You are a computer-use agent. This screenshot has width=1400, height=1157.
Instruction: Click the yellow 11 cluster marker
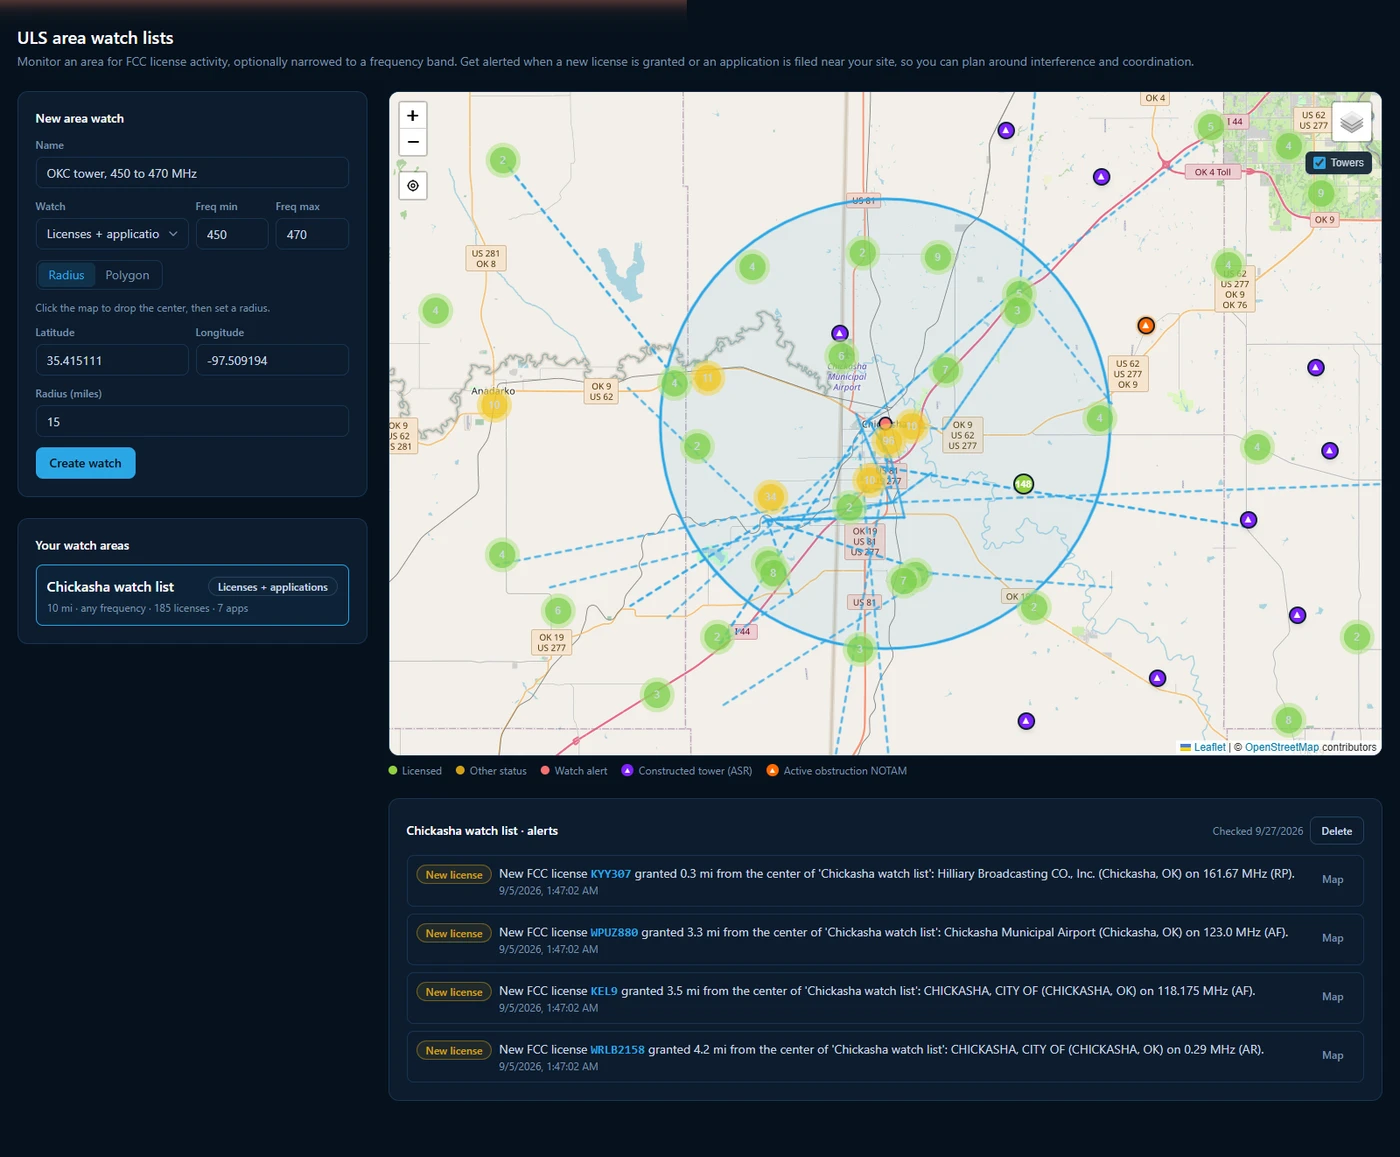pos(707,378)
